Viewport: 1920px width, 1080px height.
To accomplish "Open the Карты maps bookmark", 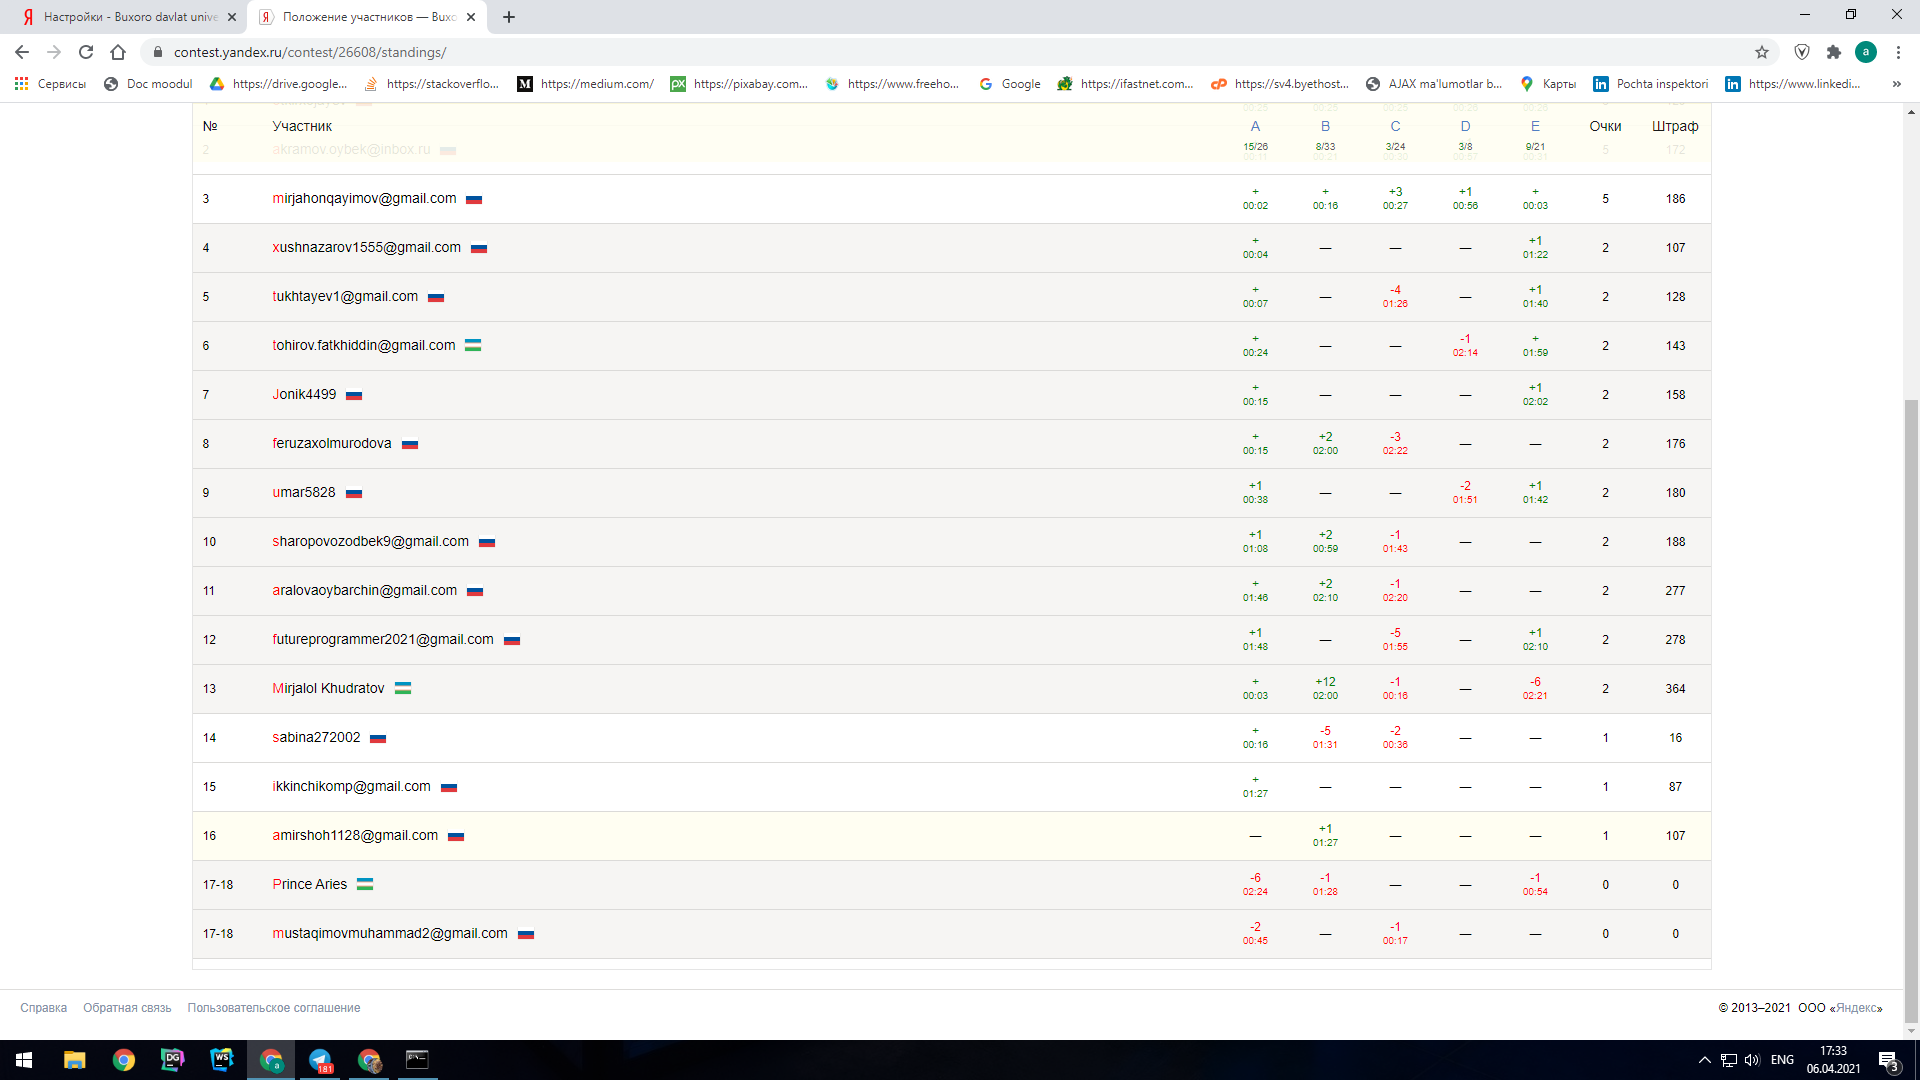I will tap(1548, 84).
